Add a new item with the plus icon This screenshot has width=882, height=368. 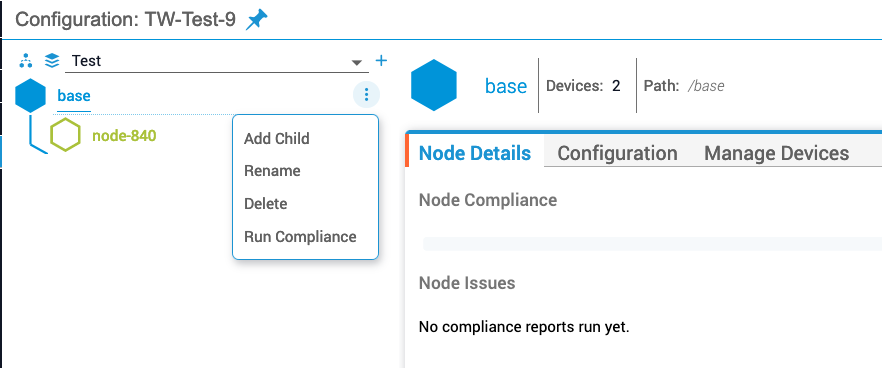pos(381,60)
